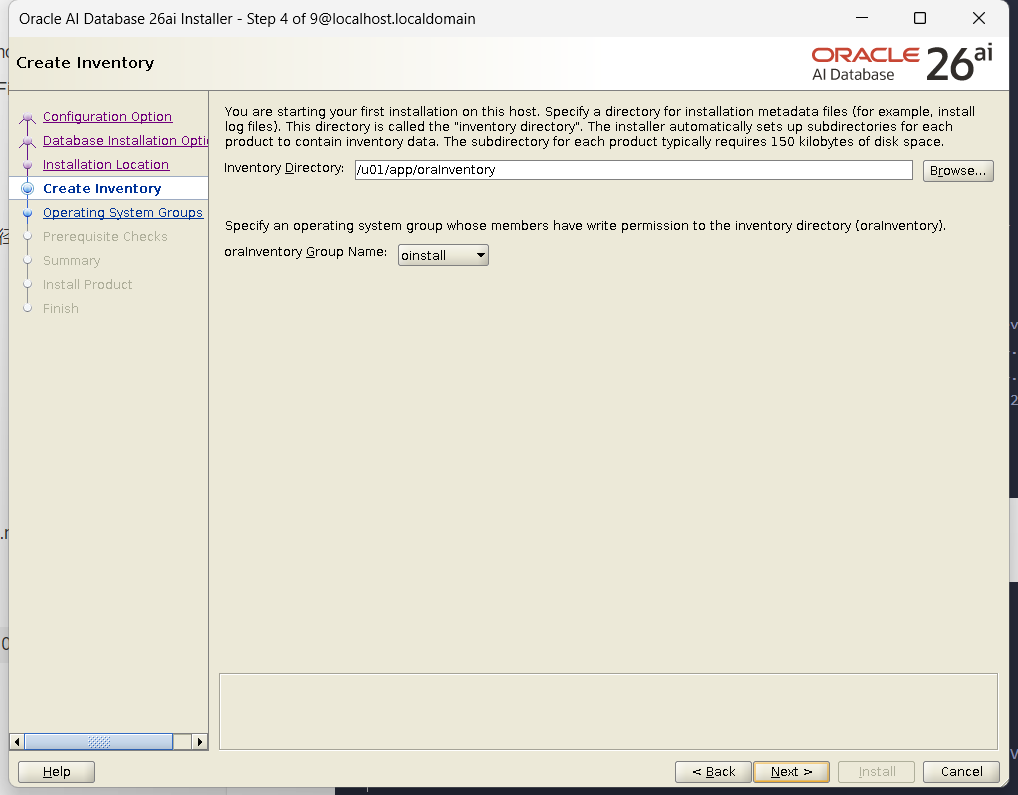Jump to Operating System Groups step
The height and width of the screenshot is (795, 1018).
(123, 213)
